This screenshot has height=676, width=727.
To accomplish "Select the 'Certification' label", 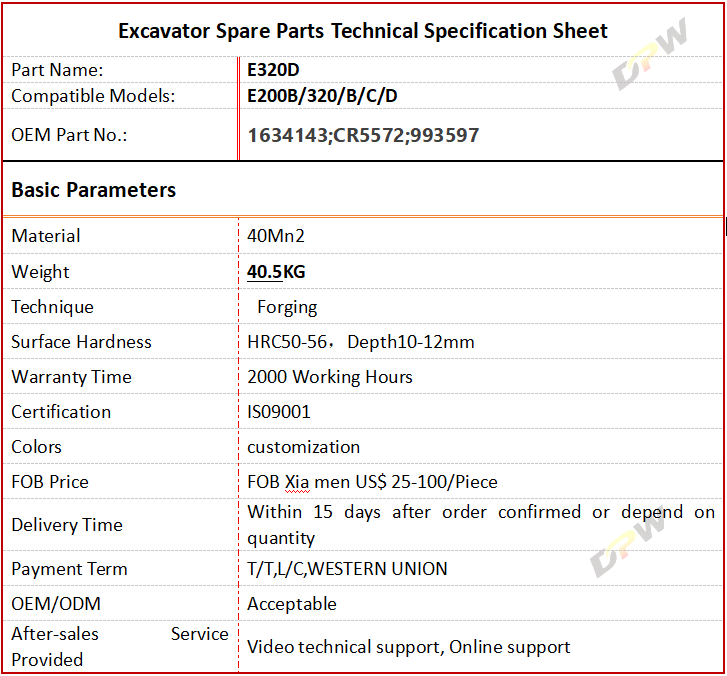I will tap(61, 412).
